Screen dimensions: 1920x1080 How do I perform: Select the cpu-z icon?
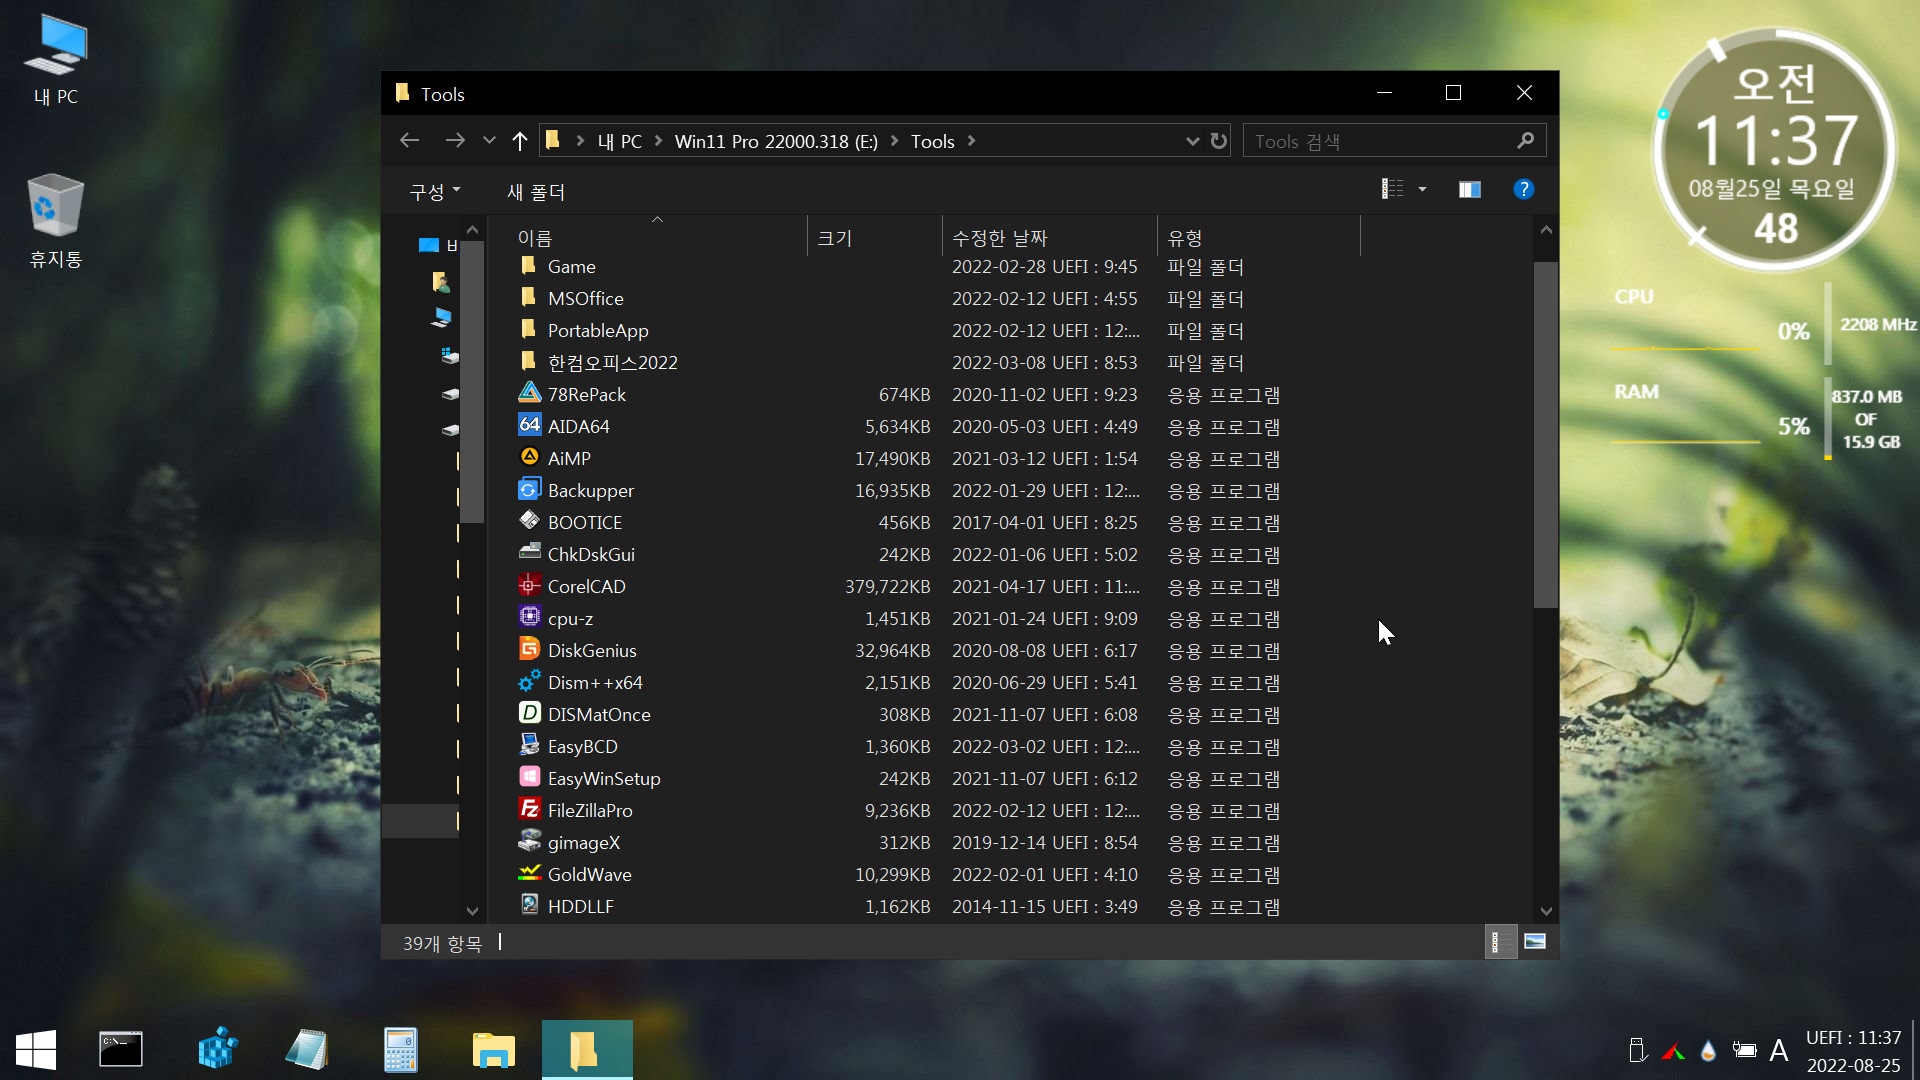529,617
